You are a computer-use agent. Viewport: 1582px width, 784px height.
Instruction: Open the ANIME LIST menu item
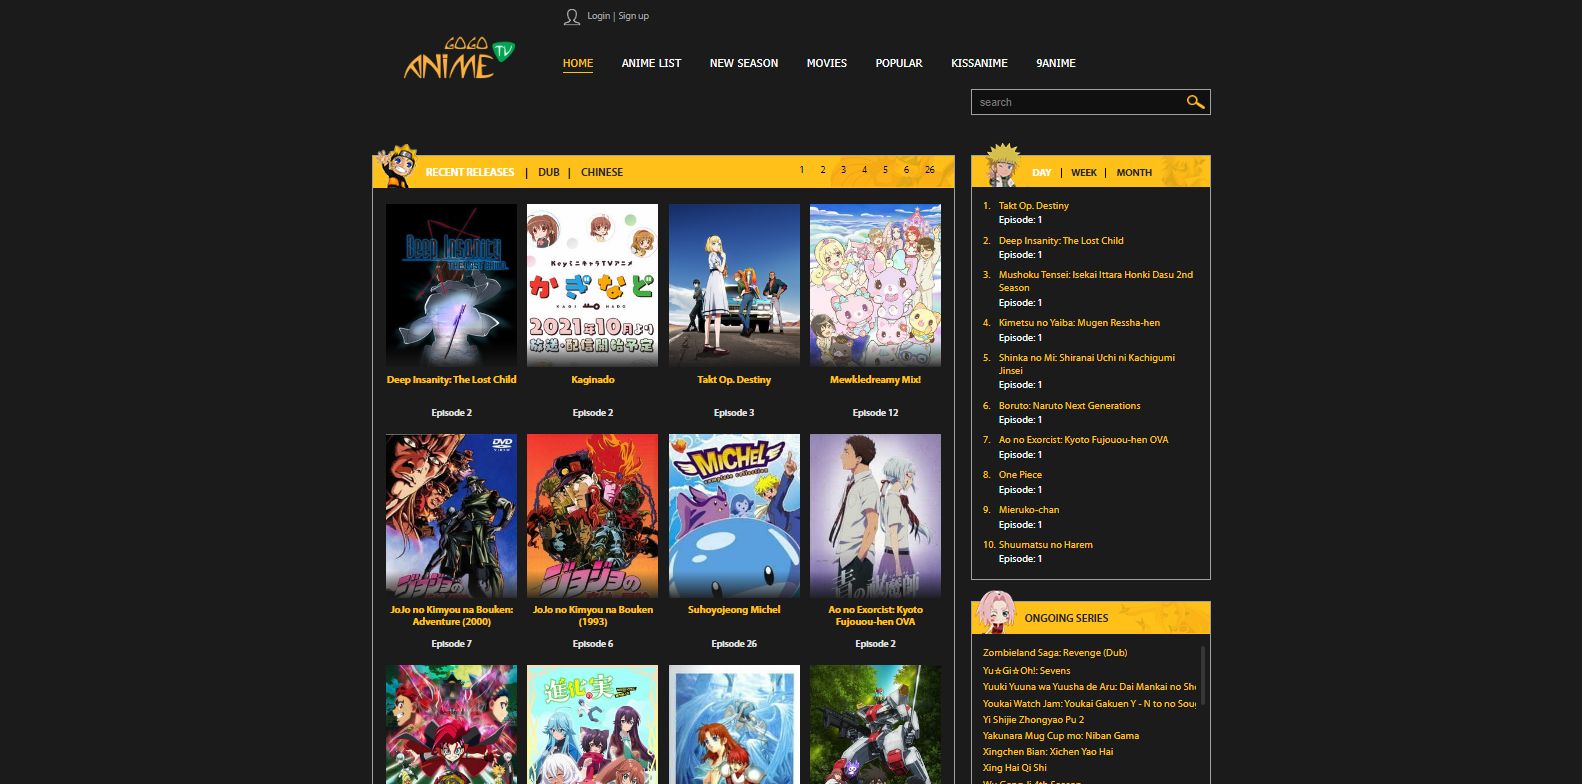[651, 63]
